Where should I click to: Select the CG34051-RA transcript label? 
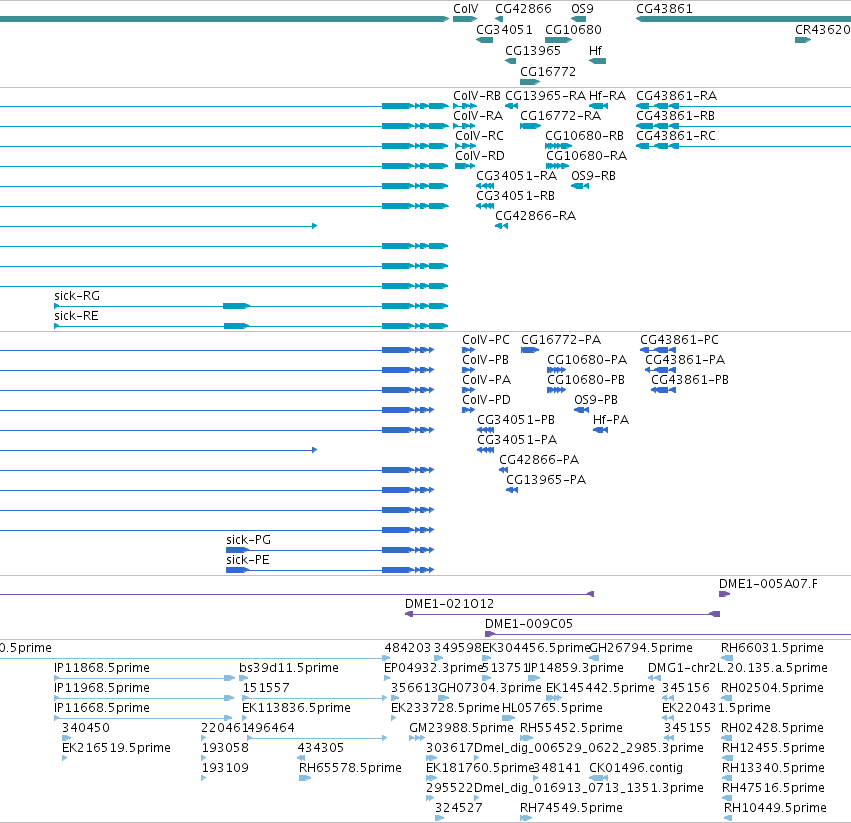click(516, 176)
